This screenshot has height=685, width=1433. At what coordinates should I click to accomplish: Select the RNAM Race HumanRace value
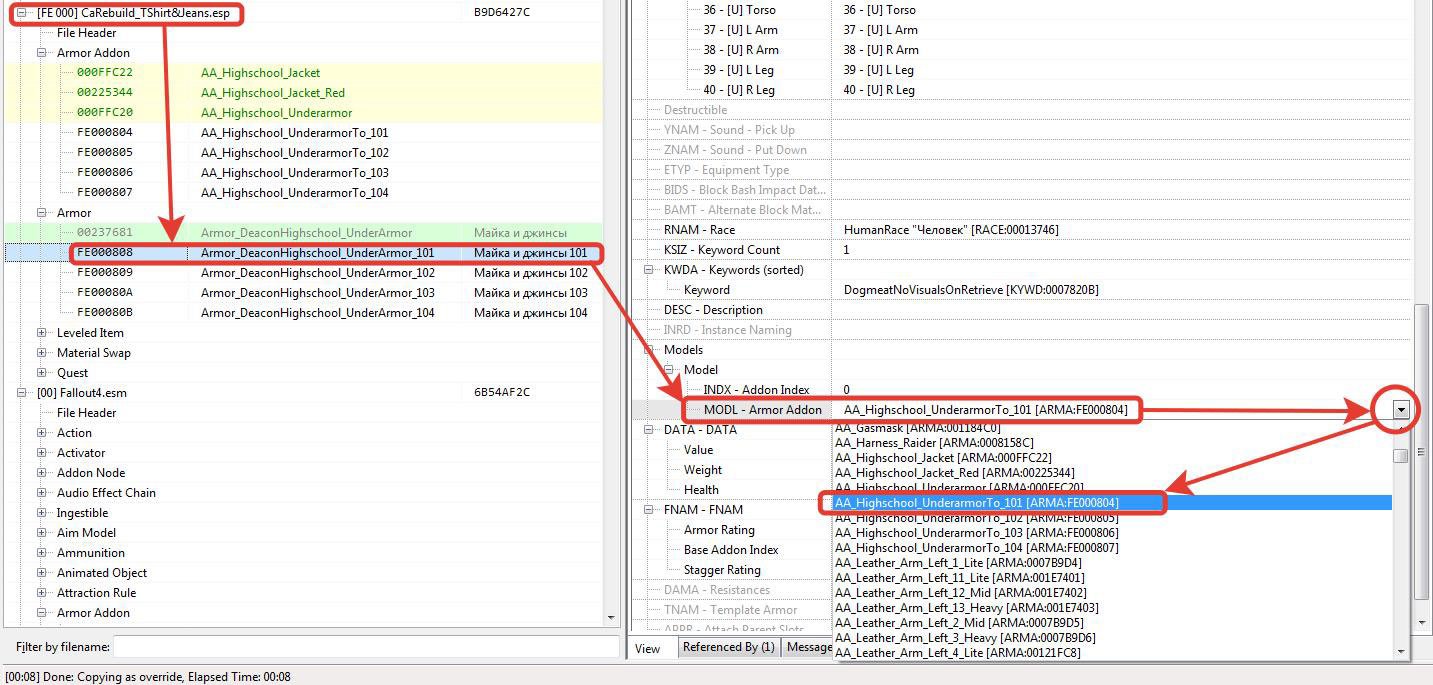950,230
